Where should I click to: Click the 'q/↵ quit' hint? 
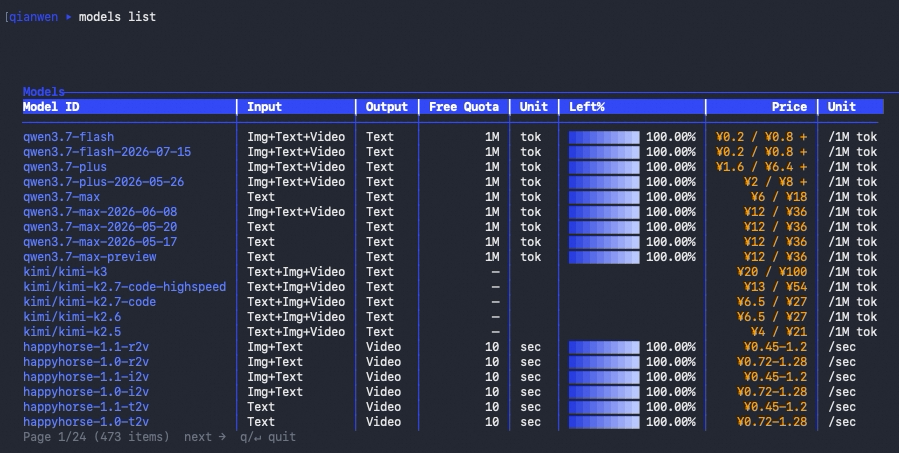(x=268, y=437)
